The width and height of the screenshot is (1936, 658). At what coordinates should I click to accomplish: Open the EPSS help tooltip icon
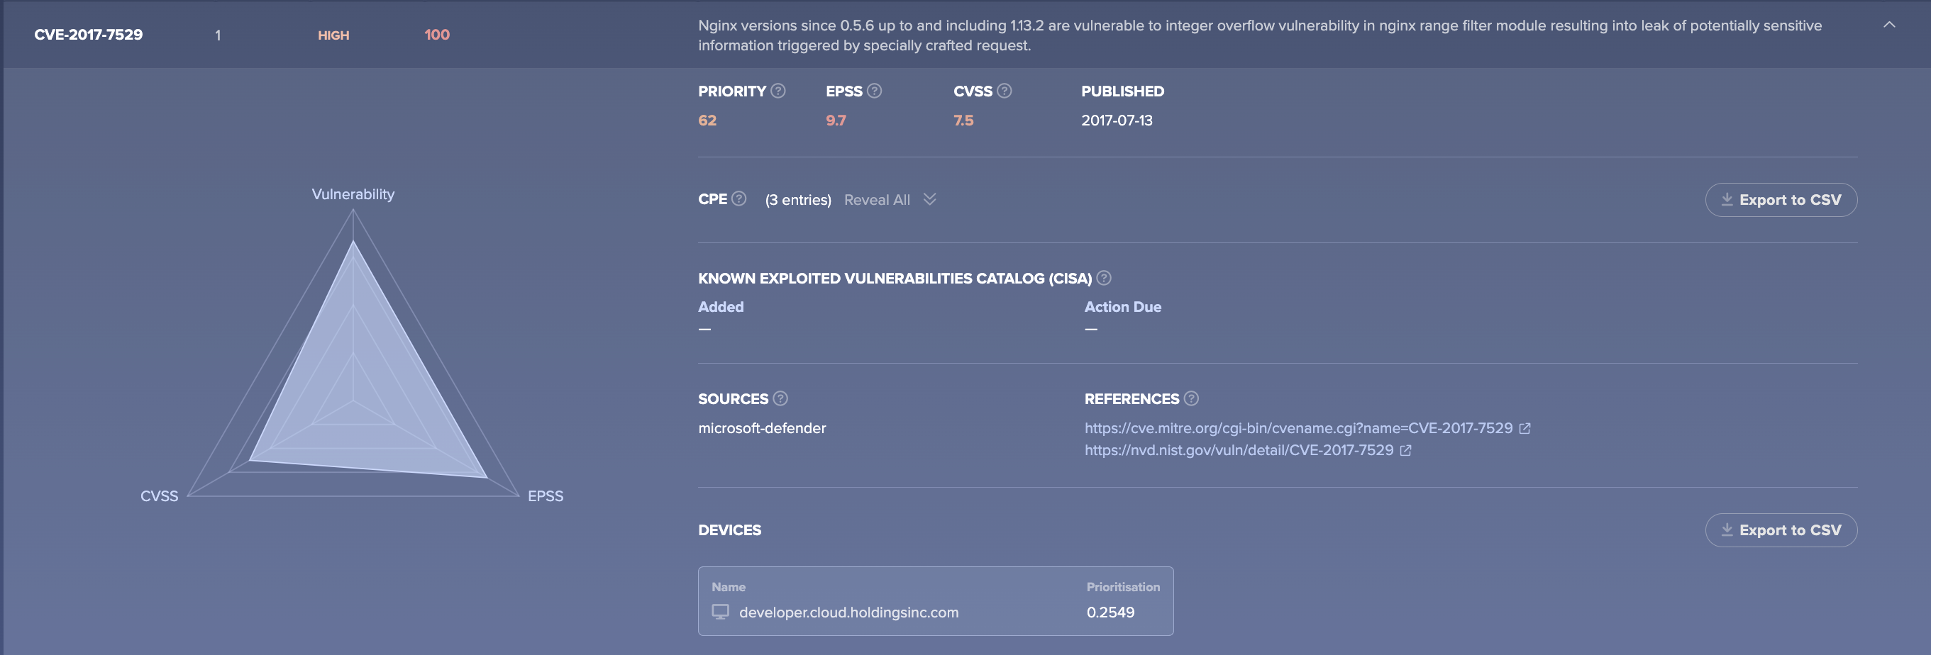(874, 91)
